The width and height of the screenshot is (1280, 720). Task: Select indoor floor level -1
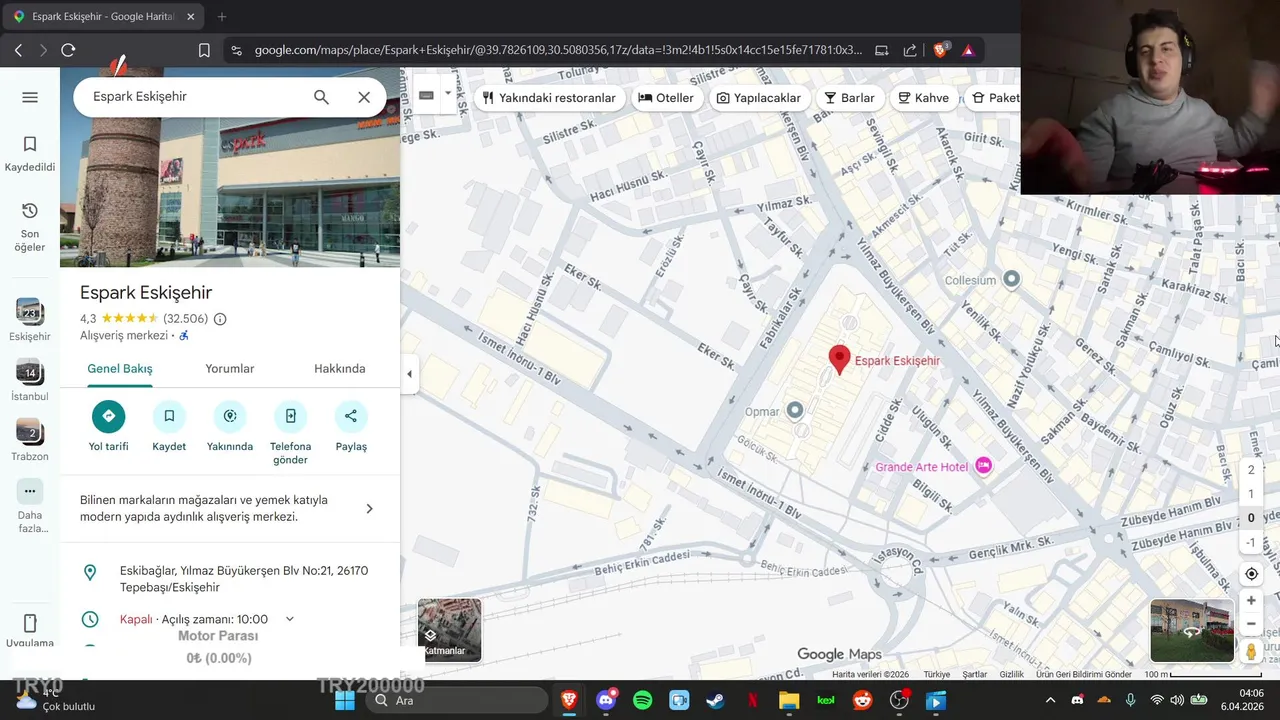pos(1251,543)
